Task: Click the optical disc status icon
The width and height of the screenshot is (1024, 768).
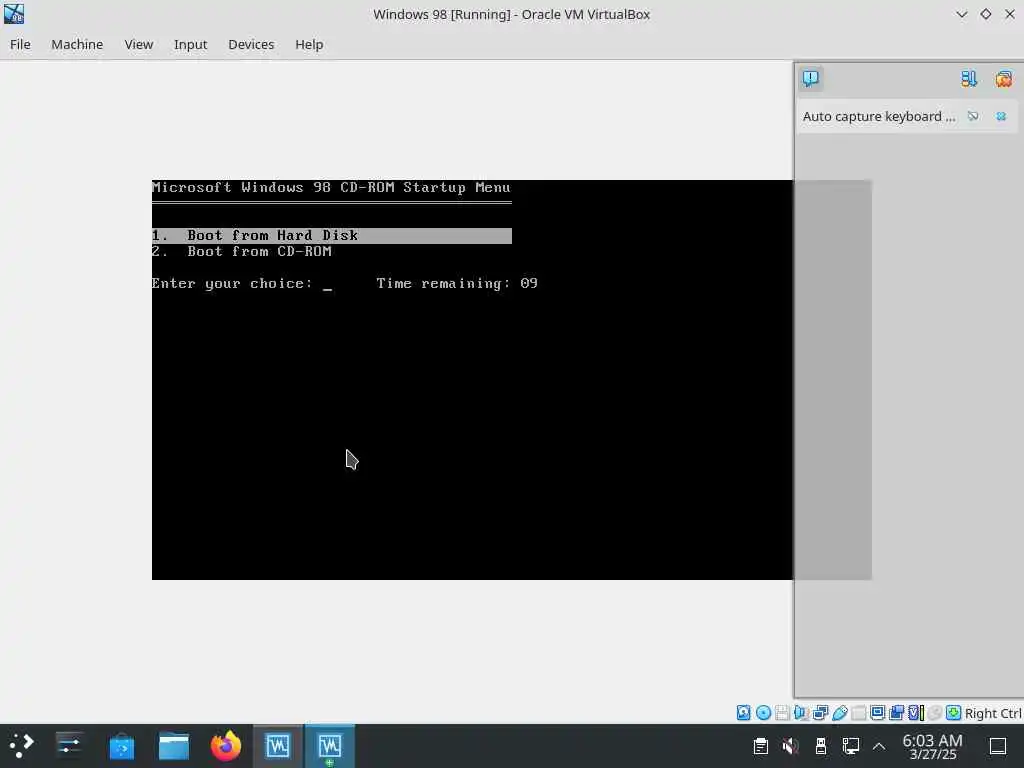Action: click(763, 712)
